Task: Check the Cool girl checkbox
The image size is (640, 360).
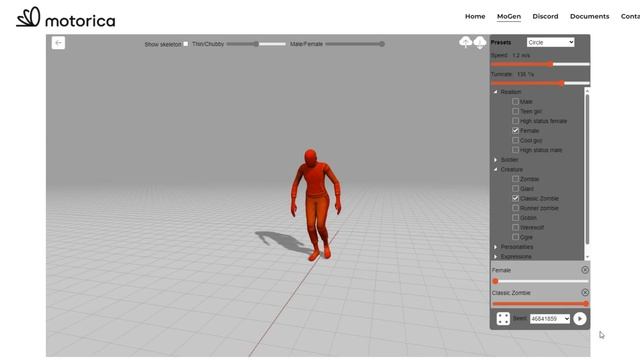Action: coord(516,140)
